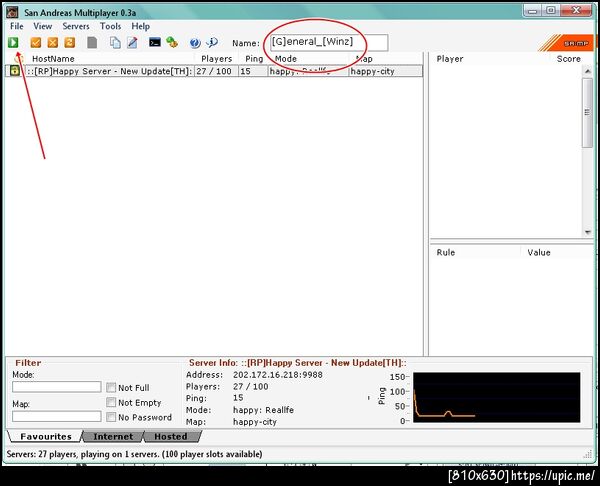
Task: Sort by Players column header
Action: (217, 59)
